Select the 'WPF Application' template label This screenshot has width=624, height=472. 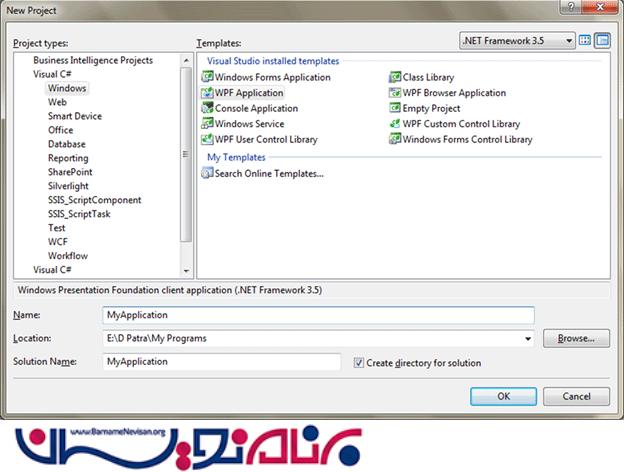point(249,93)
